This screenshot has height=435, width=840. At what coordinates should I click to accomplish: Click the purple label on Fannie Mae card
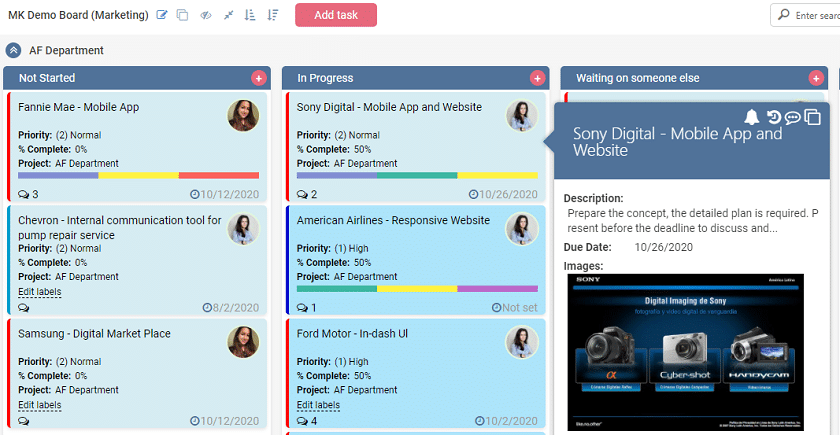[58, 175]
